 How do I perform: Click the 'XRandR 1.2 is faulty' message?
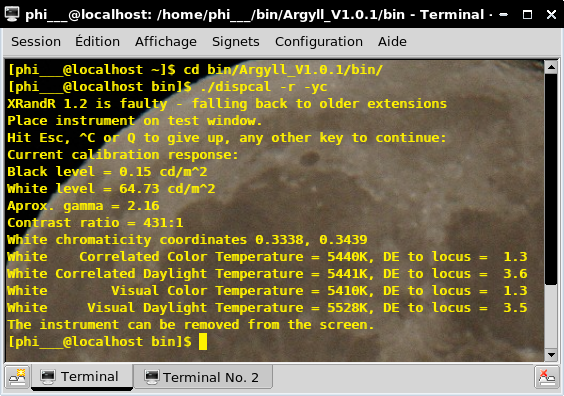click(x=227, y=104)
